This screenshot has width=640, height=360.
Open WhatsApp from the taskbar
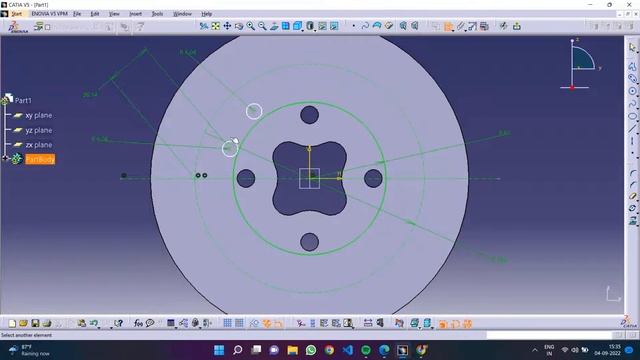pyautogui.click(x=311, y=350)
